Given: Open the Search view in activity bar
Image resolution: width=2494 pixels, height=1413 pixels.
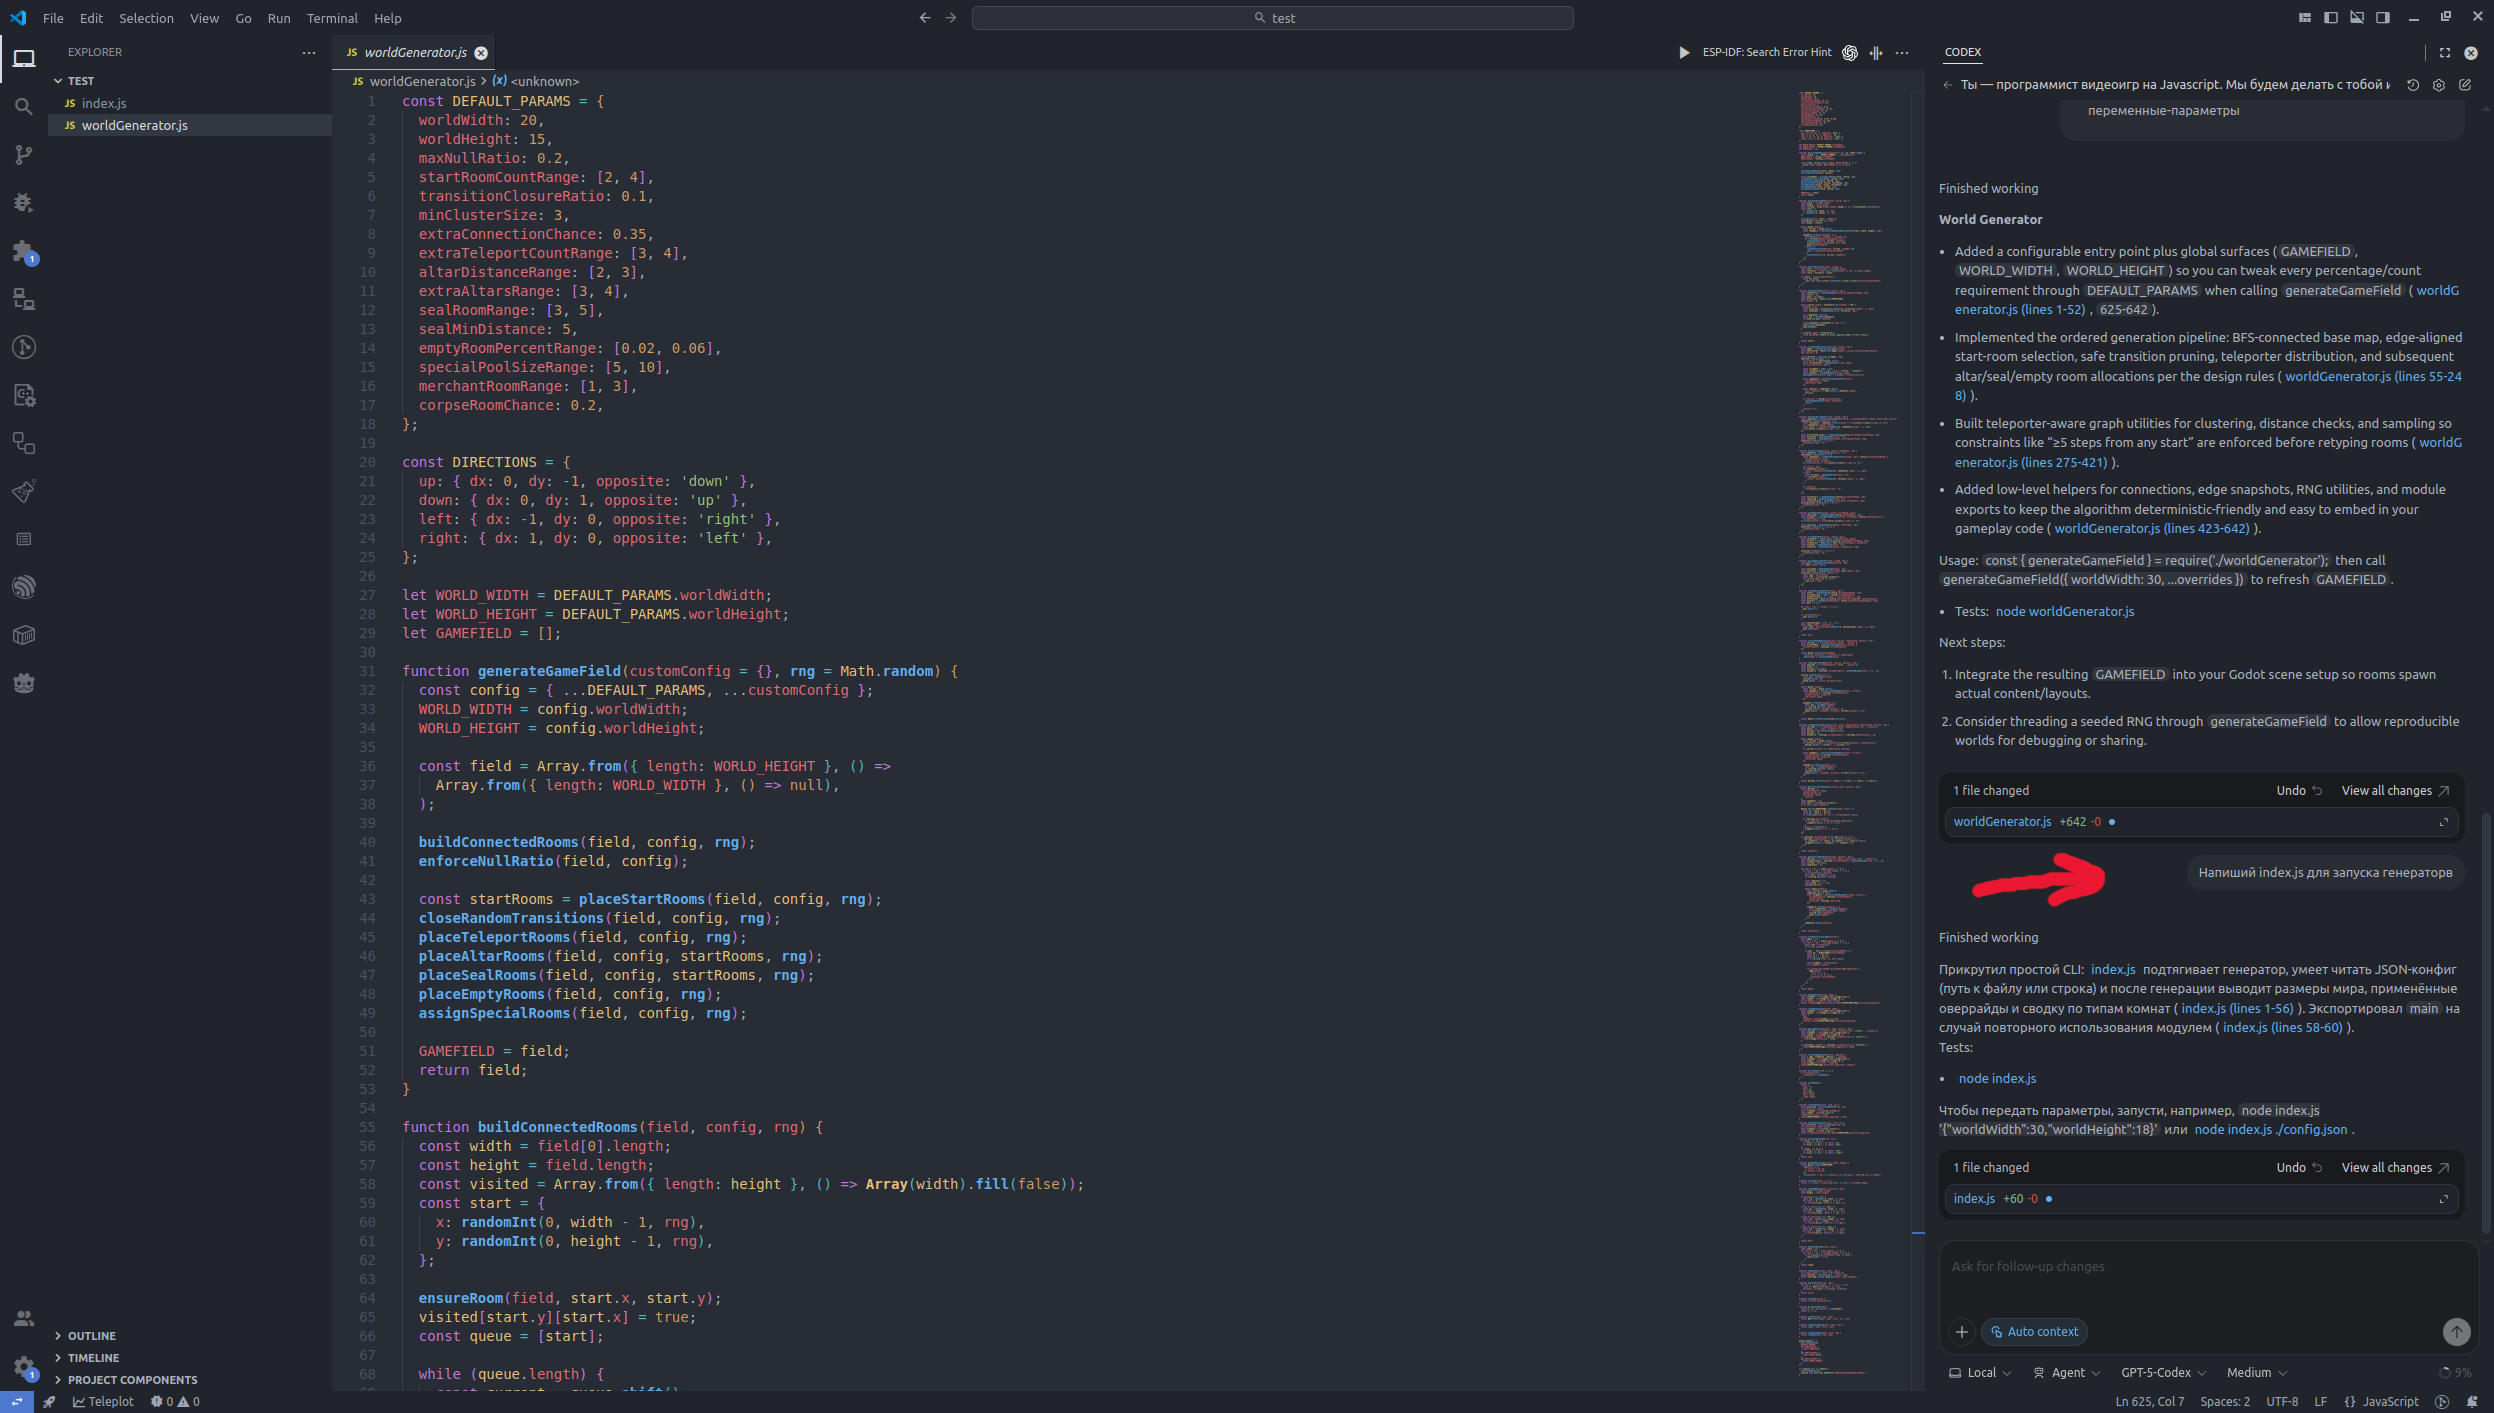Looking at the screenshot, I should [24, 106].
